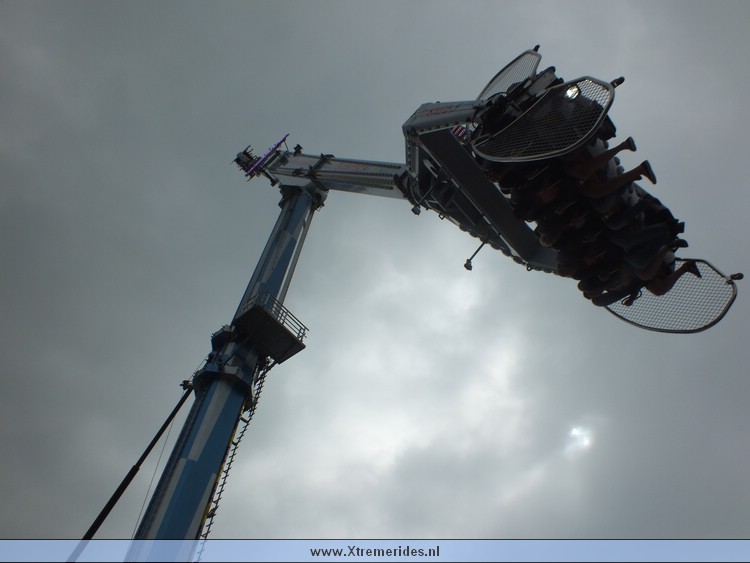Screen dimensions: 750x563
Task: Click the www.Xtremerides.nl watermark text
Action: pyautogui.click(x=375, y=552)
